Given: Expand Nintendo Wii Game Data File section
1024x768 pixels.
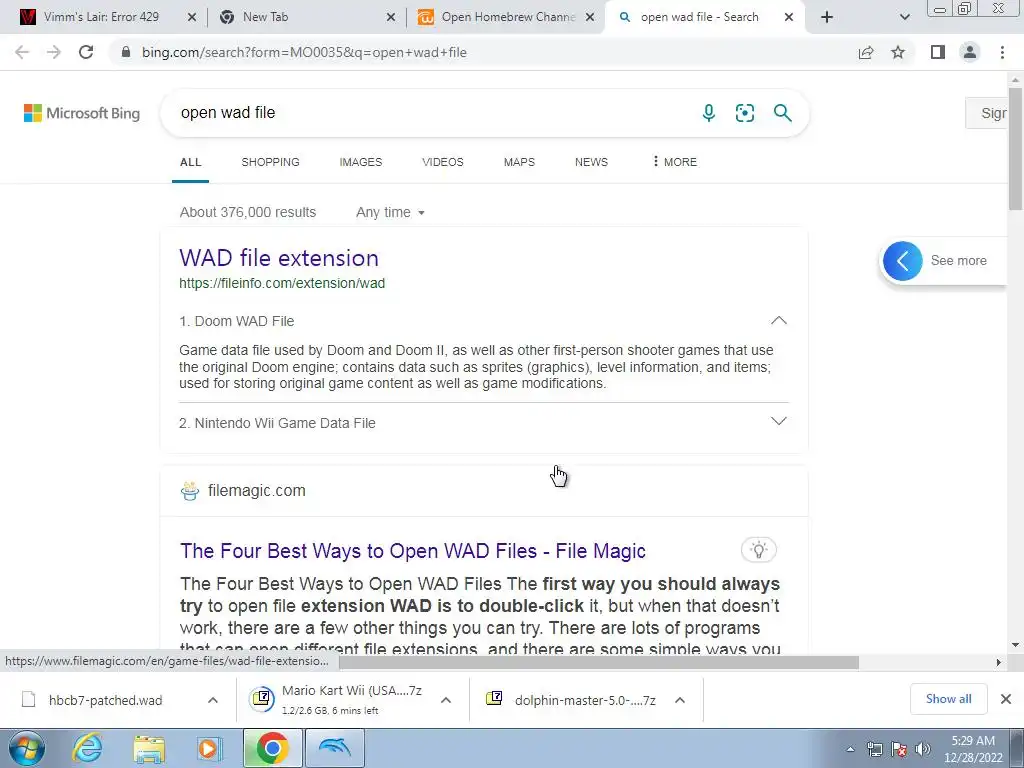Looking at the screenshot, I should pyautogui.click(x=778, y=421).
